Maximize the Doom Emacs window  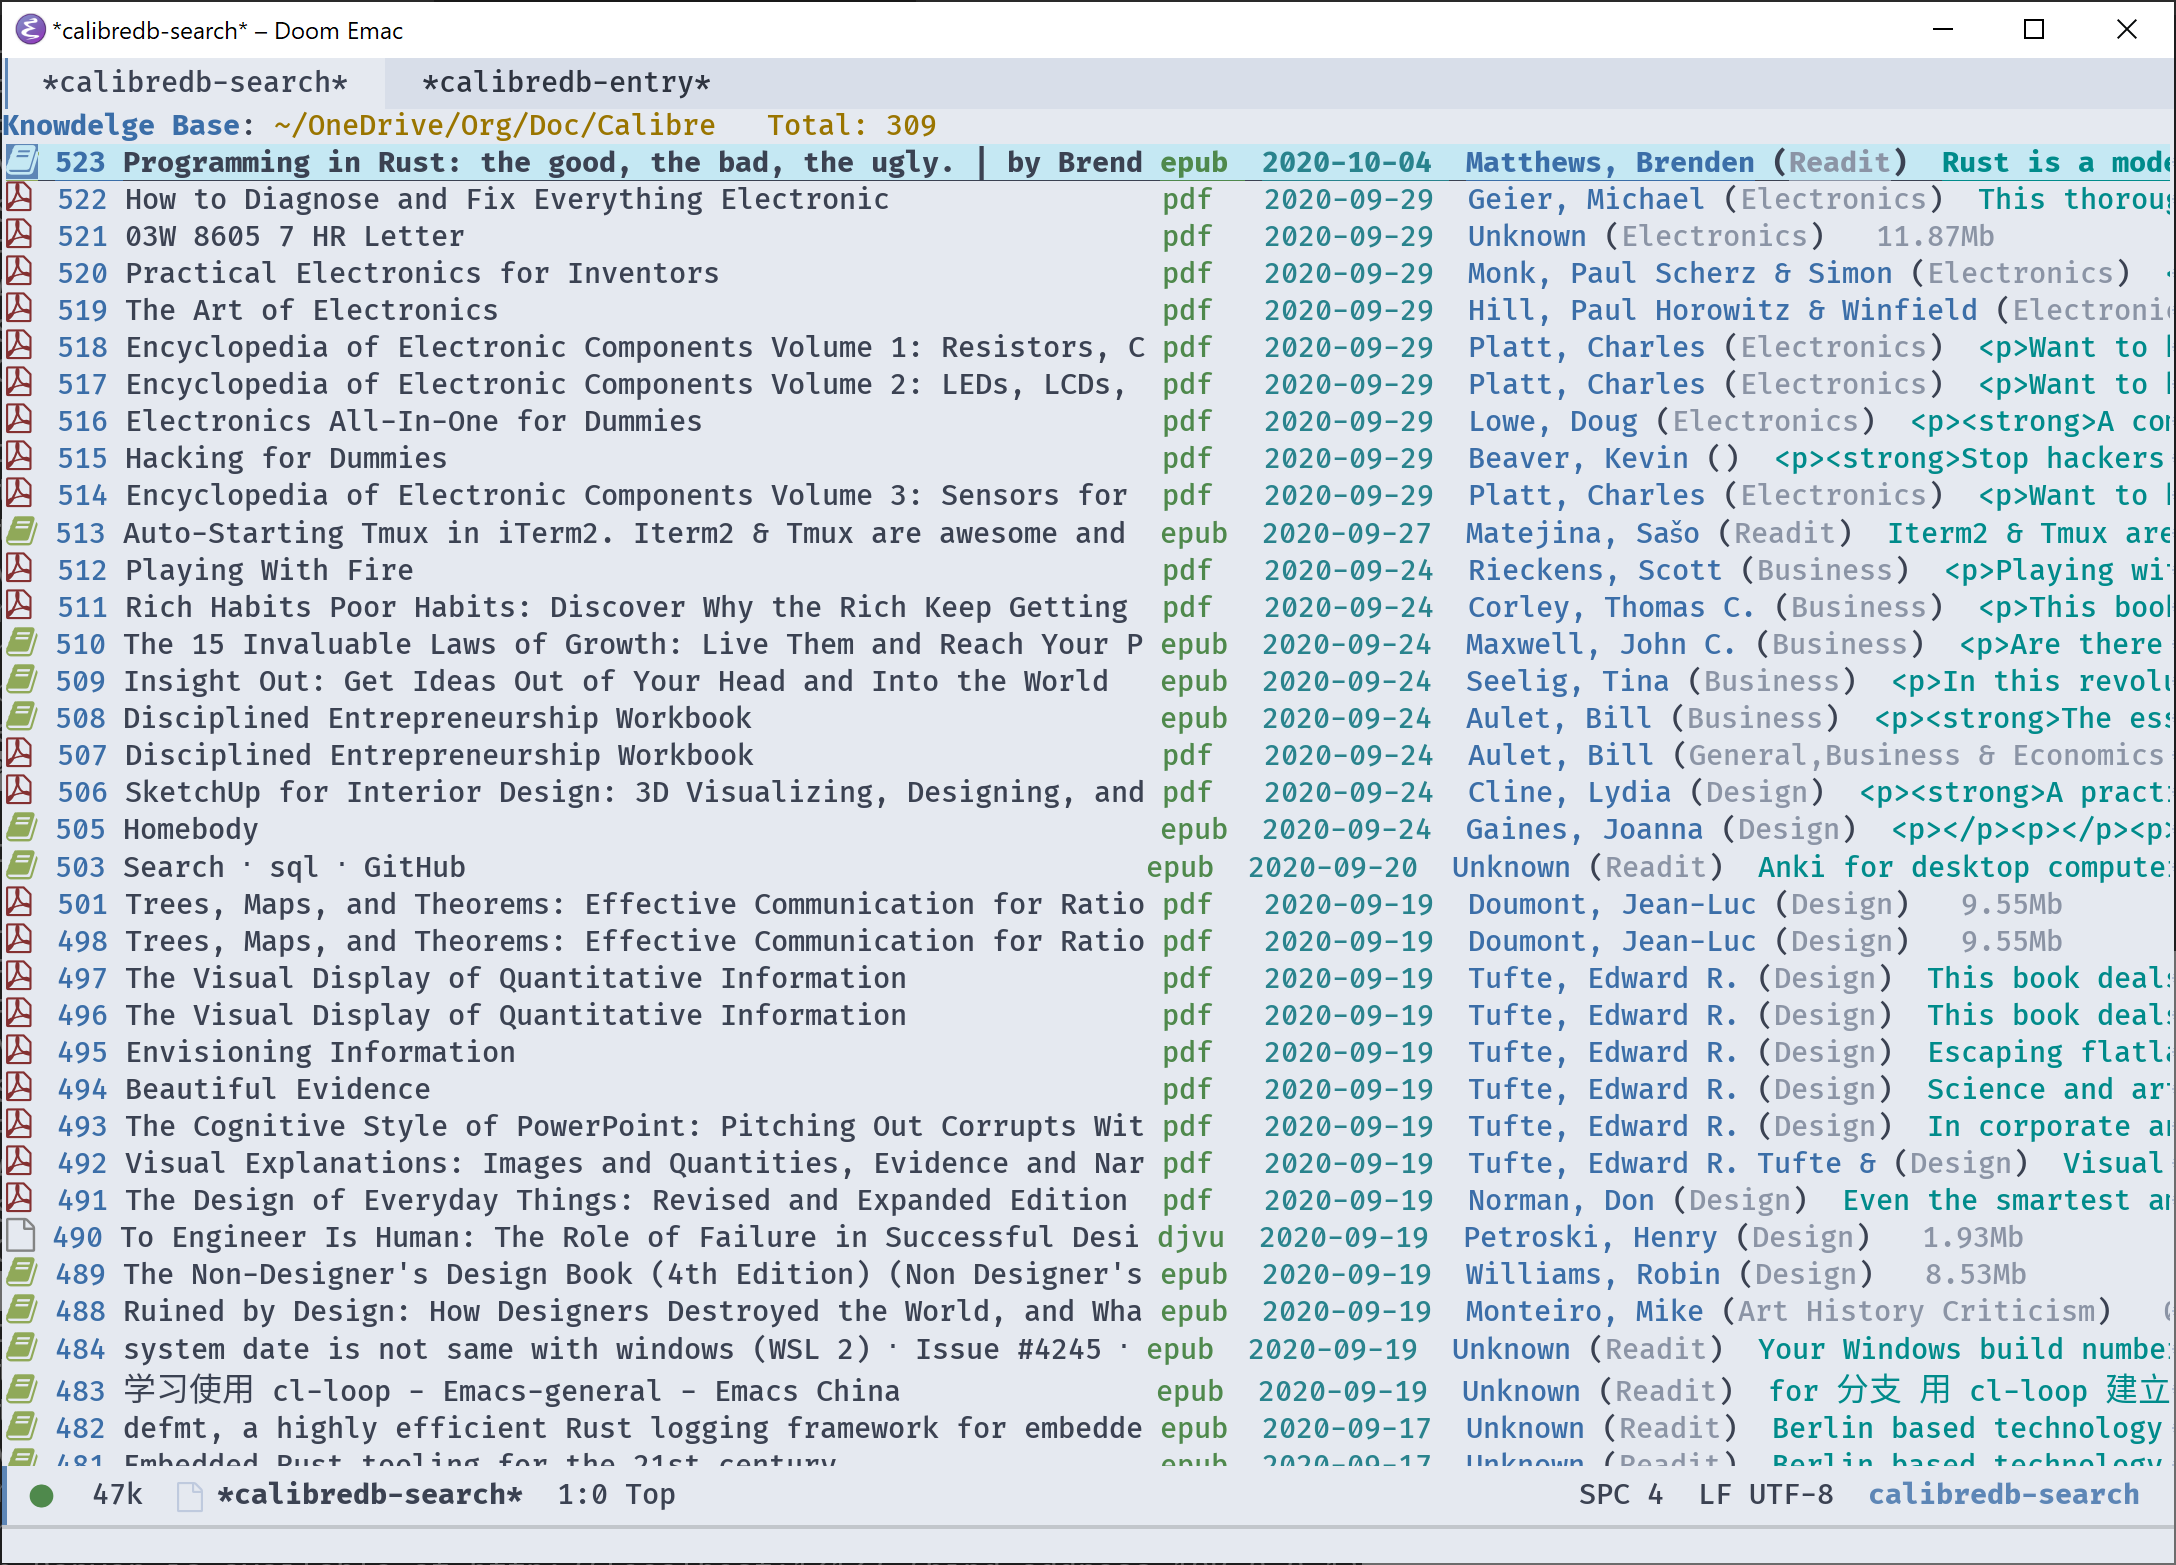(2033, 30)
